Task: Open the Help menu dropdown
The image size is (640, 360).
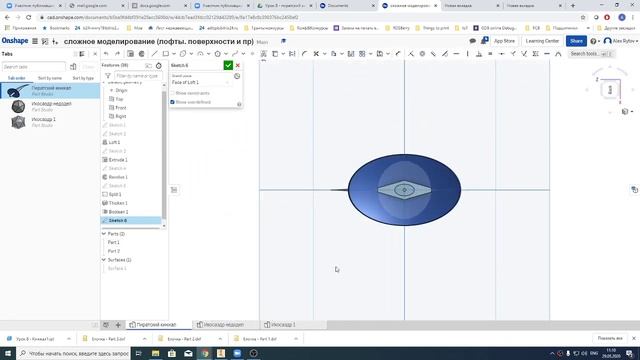Action: point(594,41)
